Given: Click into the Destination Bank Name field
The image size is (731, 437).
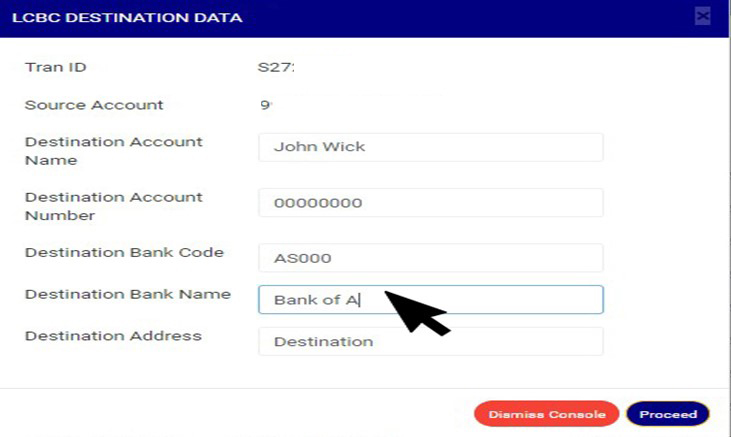Looking at the screenshot, I should point(430,300).
